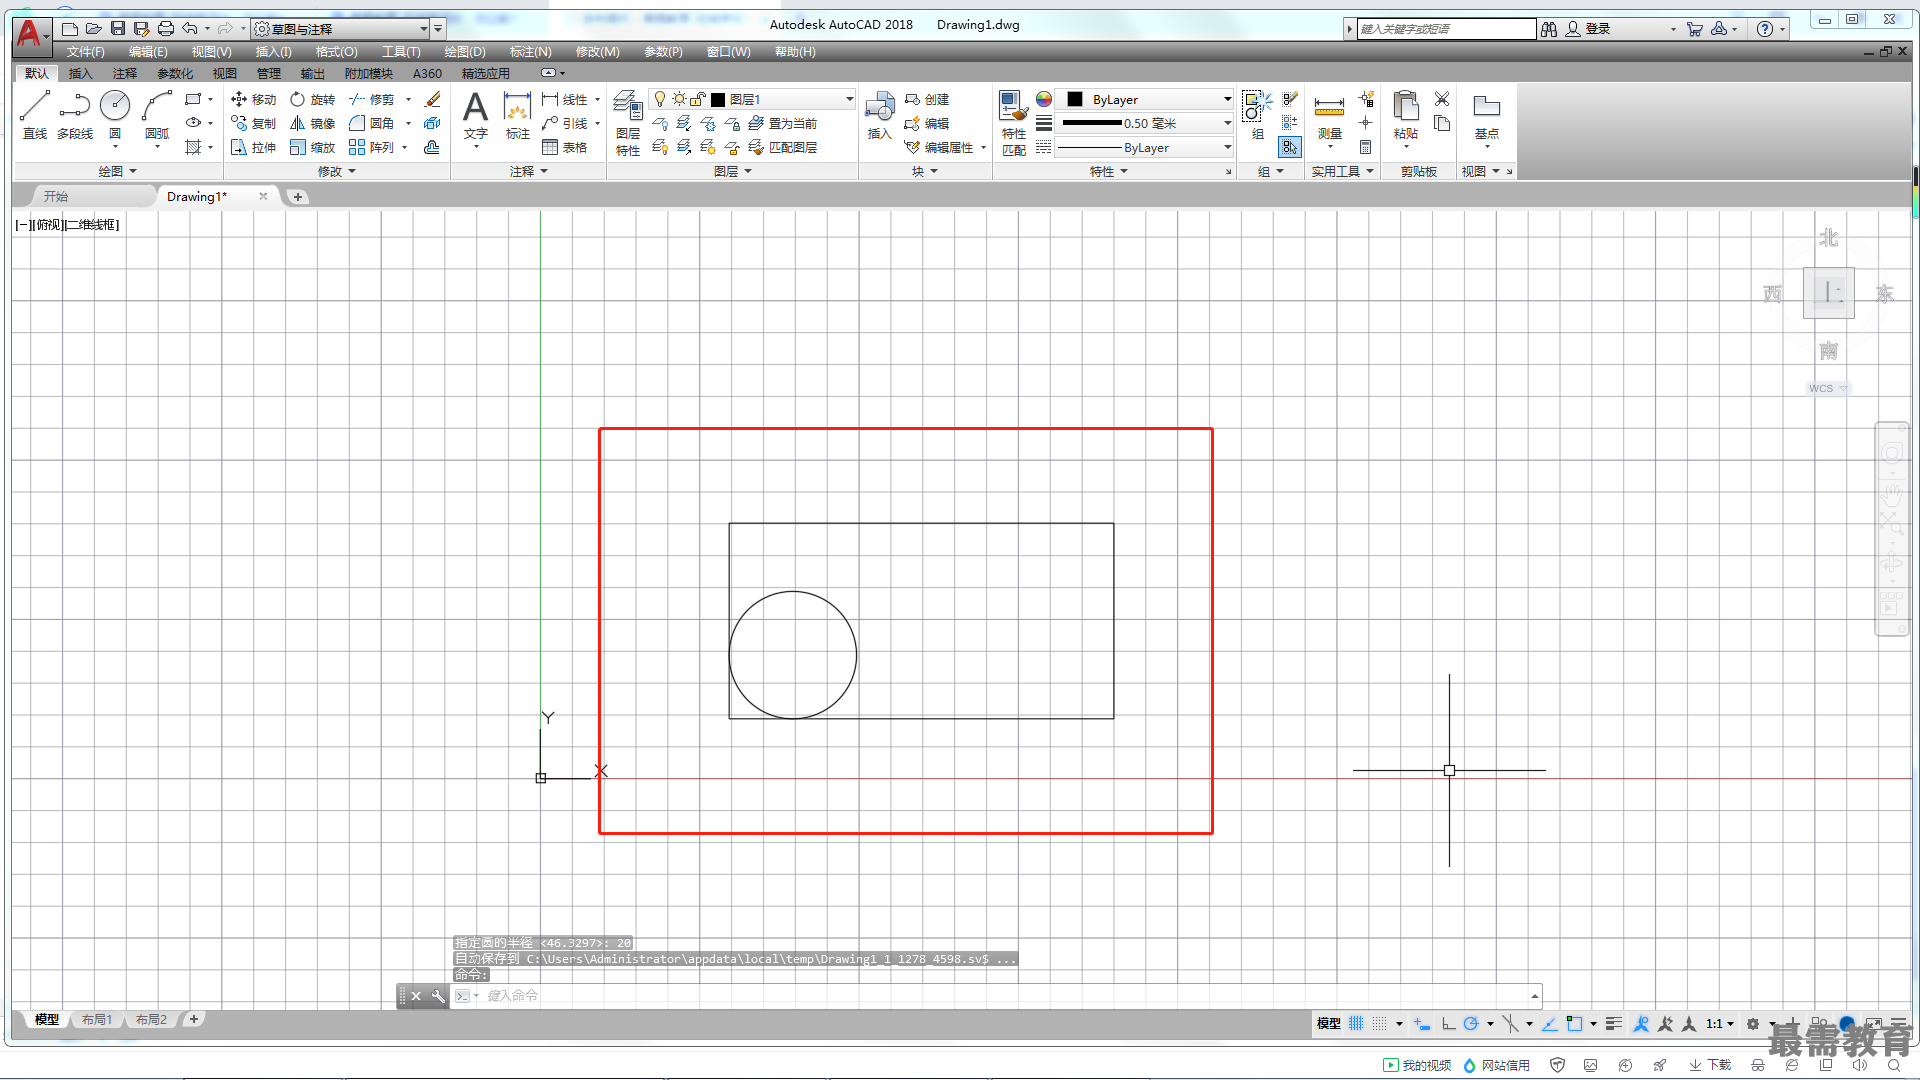
Task: Activate the Move (移动) command
Action: [253, 99]
